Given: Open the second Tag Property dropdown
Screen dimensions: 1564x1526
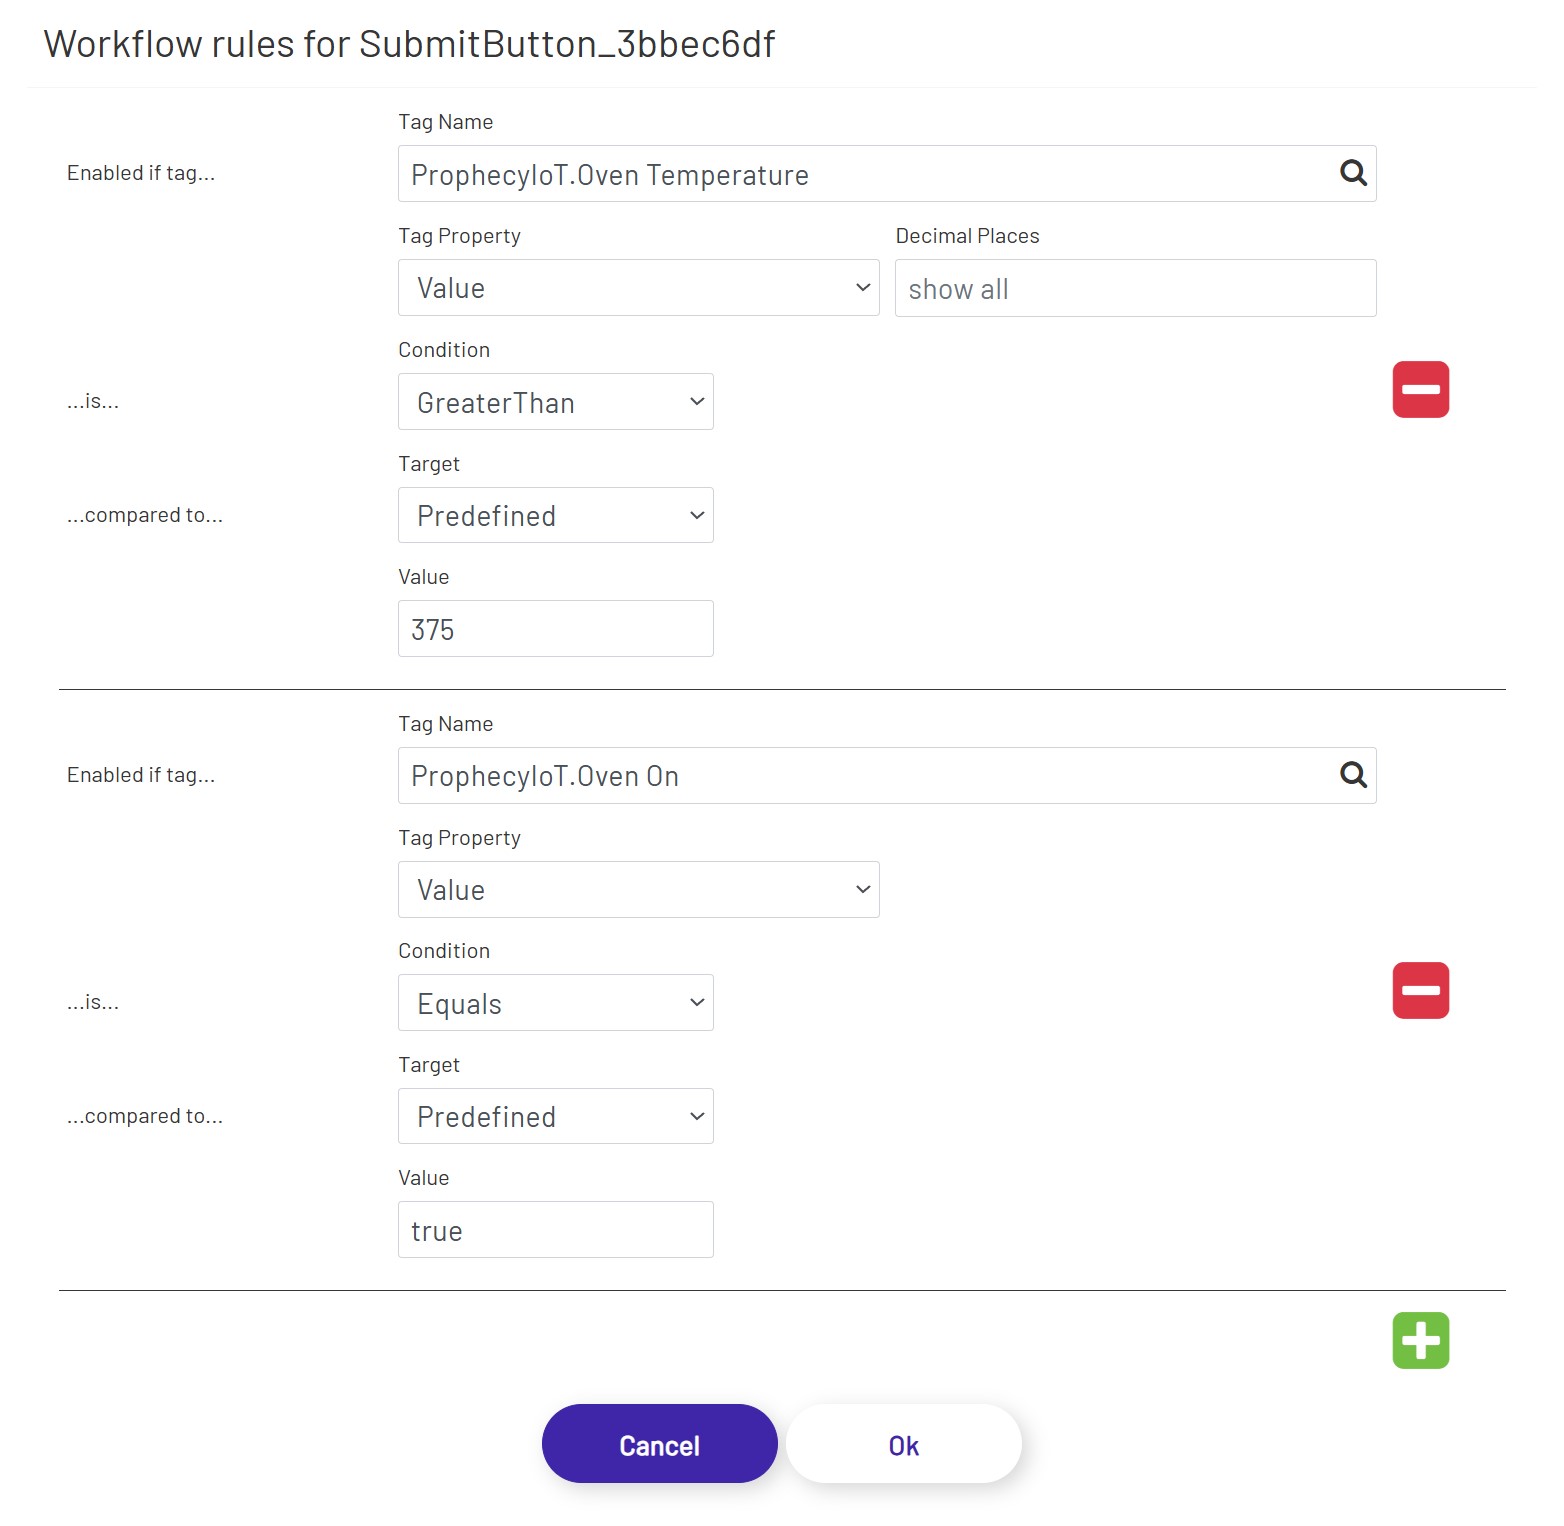Looking at the screenshot, I should pyautogui.click(x=637, y=889).
